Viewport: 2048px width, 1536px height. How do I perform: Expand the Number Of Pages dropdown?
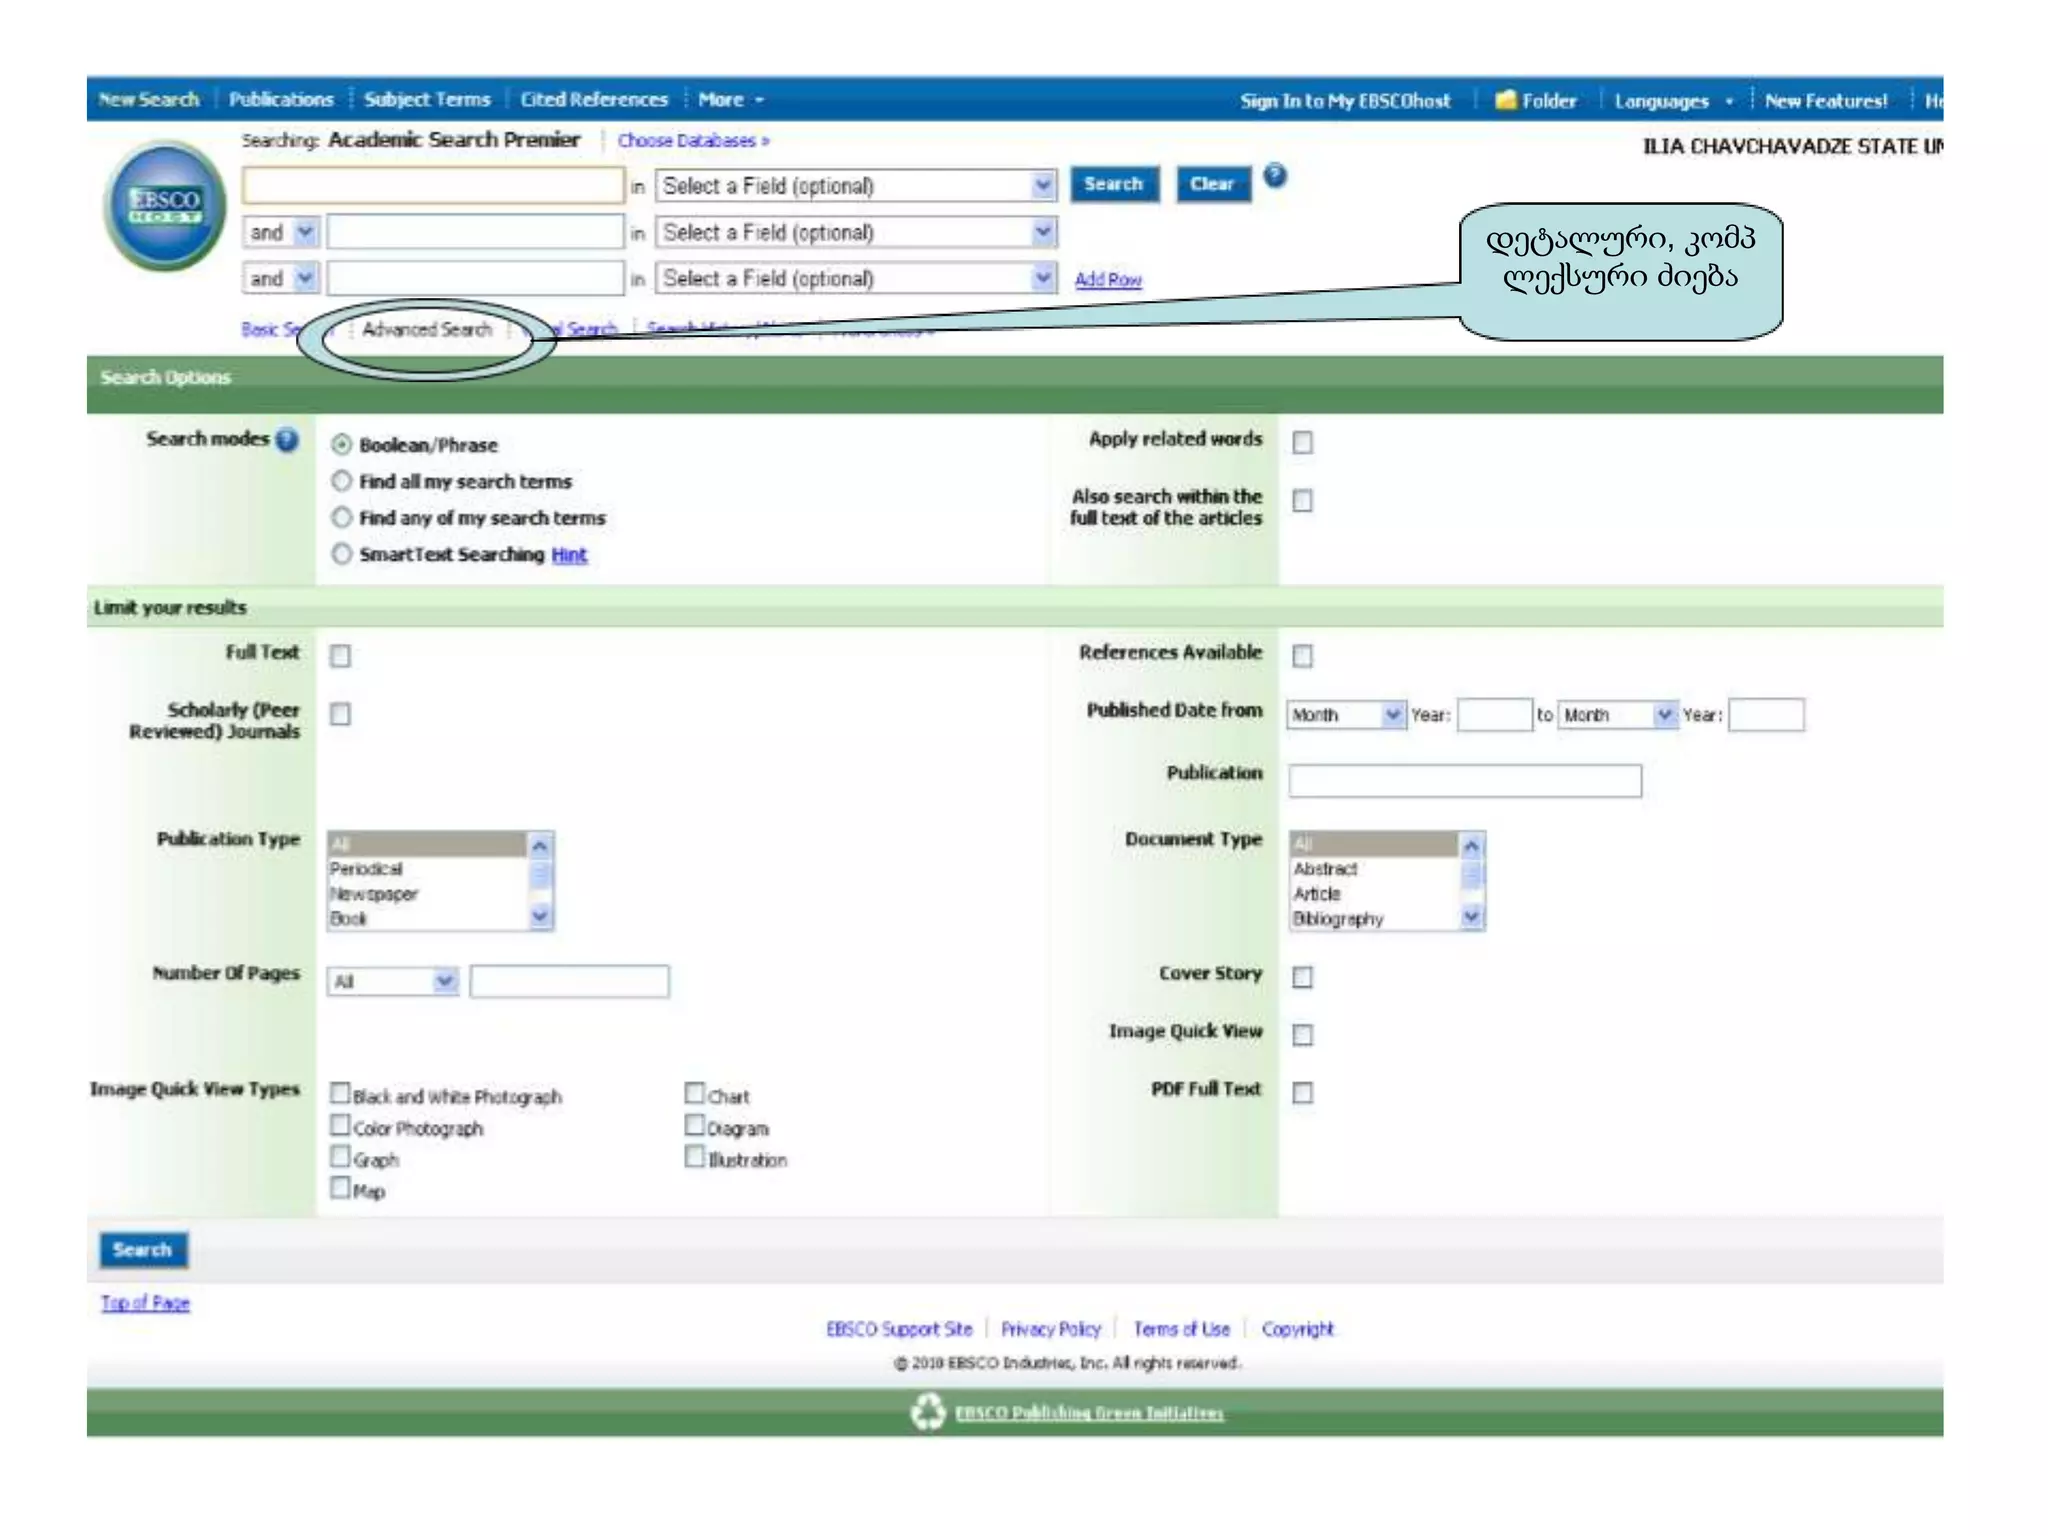392,982
